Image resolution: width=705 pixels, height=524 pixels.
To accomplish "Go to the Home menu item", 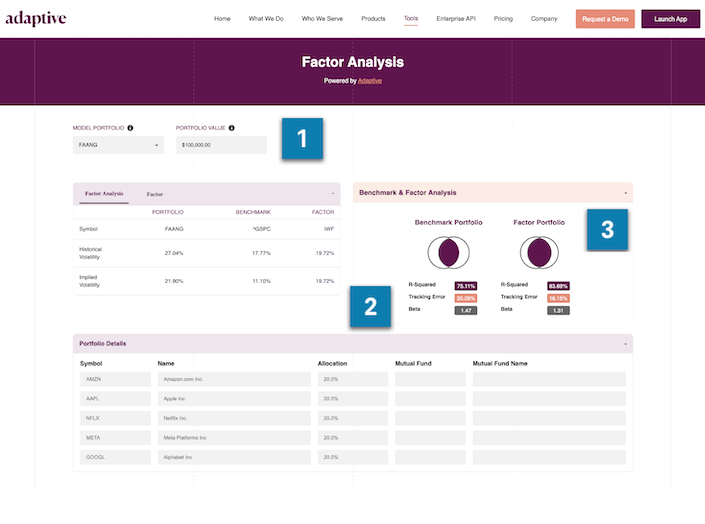I will [x=222, y=18].
